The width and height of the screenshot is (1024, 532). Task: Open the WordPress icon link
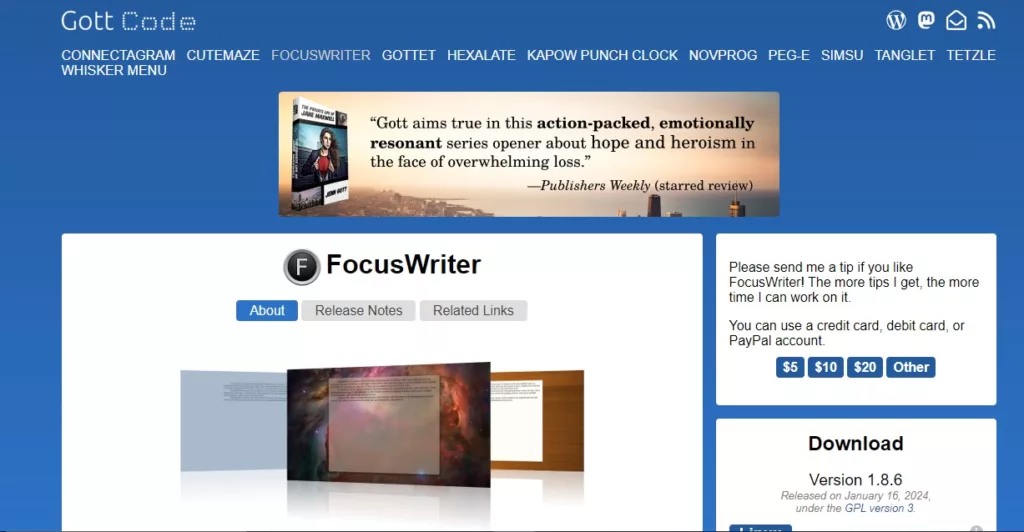(x=896, y=21)
